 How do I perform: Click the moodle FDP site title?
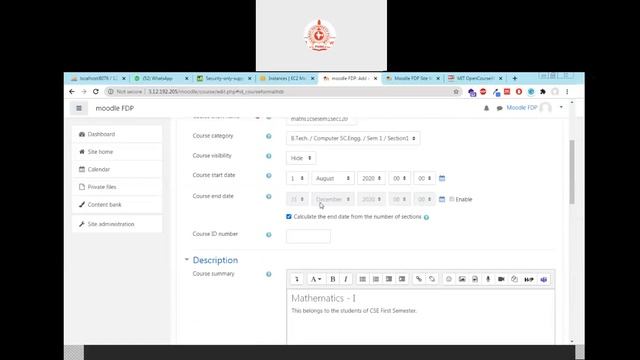(x=115, y=108)
